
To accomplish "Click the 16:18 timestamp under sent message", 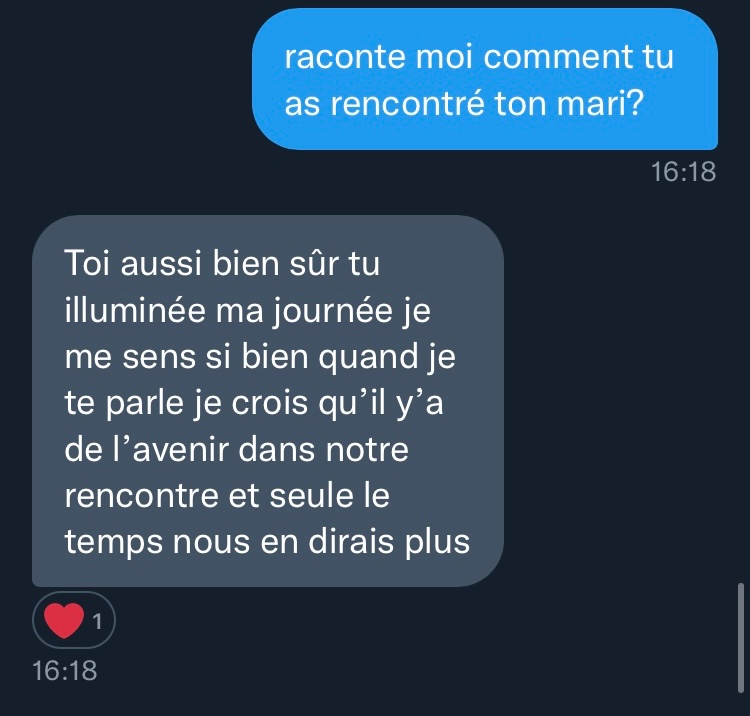I will pyautogui.click(x=683, y=172).
